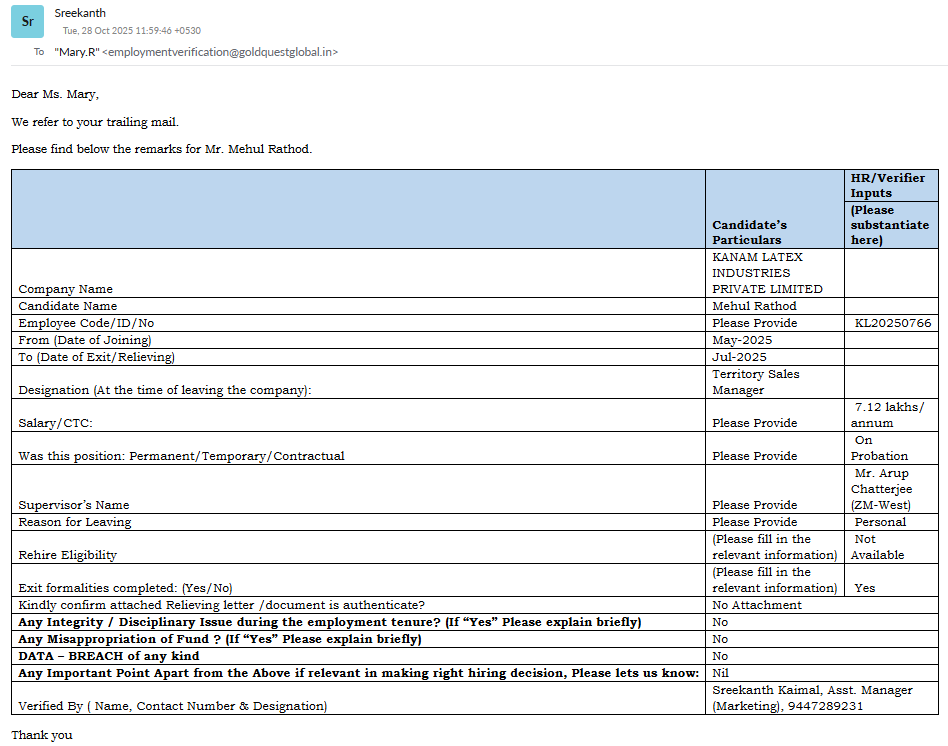This screenshot has height=746, width=948.
Task: Click Relieving letter authenticity question
Action: (221, 605)
